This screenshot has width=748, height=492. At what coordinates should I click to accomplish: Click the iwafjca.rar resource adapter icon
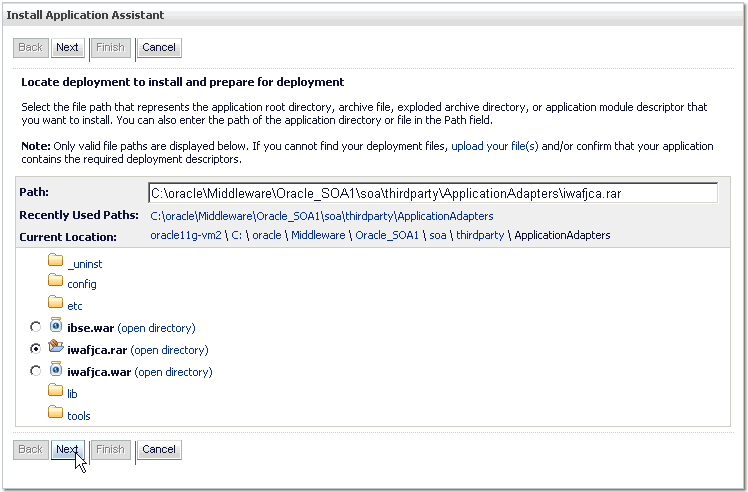pyautogui.click(x=56, y=346)
